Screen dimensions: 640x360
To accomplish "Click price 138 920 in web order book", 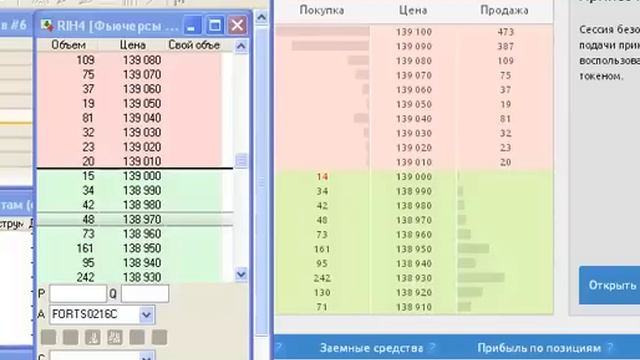I will 413,293.
